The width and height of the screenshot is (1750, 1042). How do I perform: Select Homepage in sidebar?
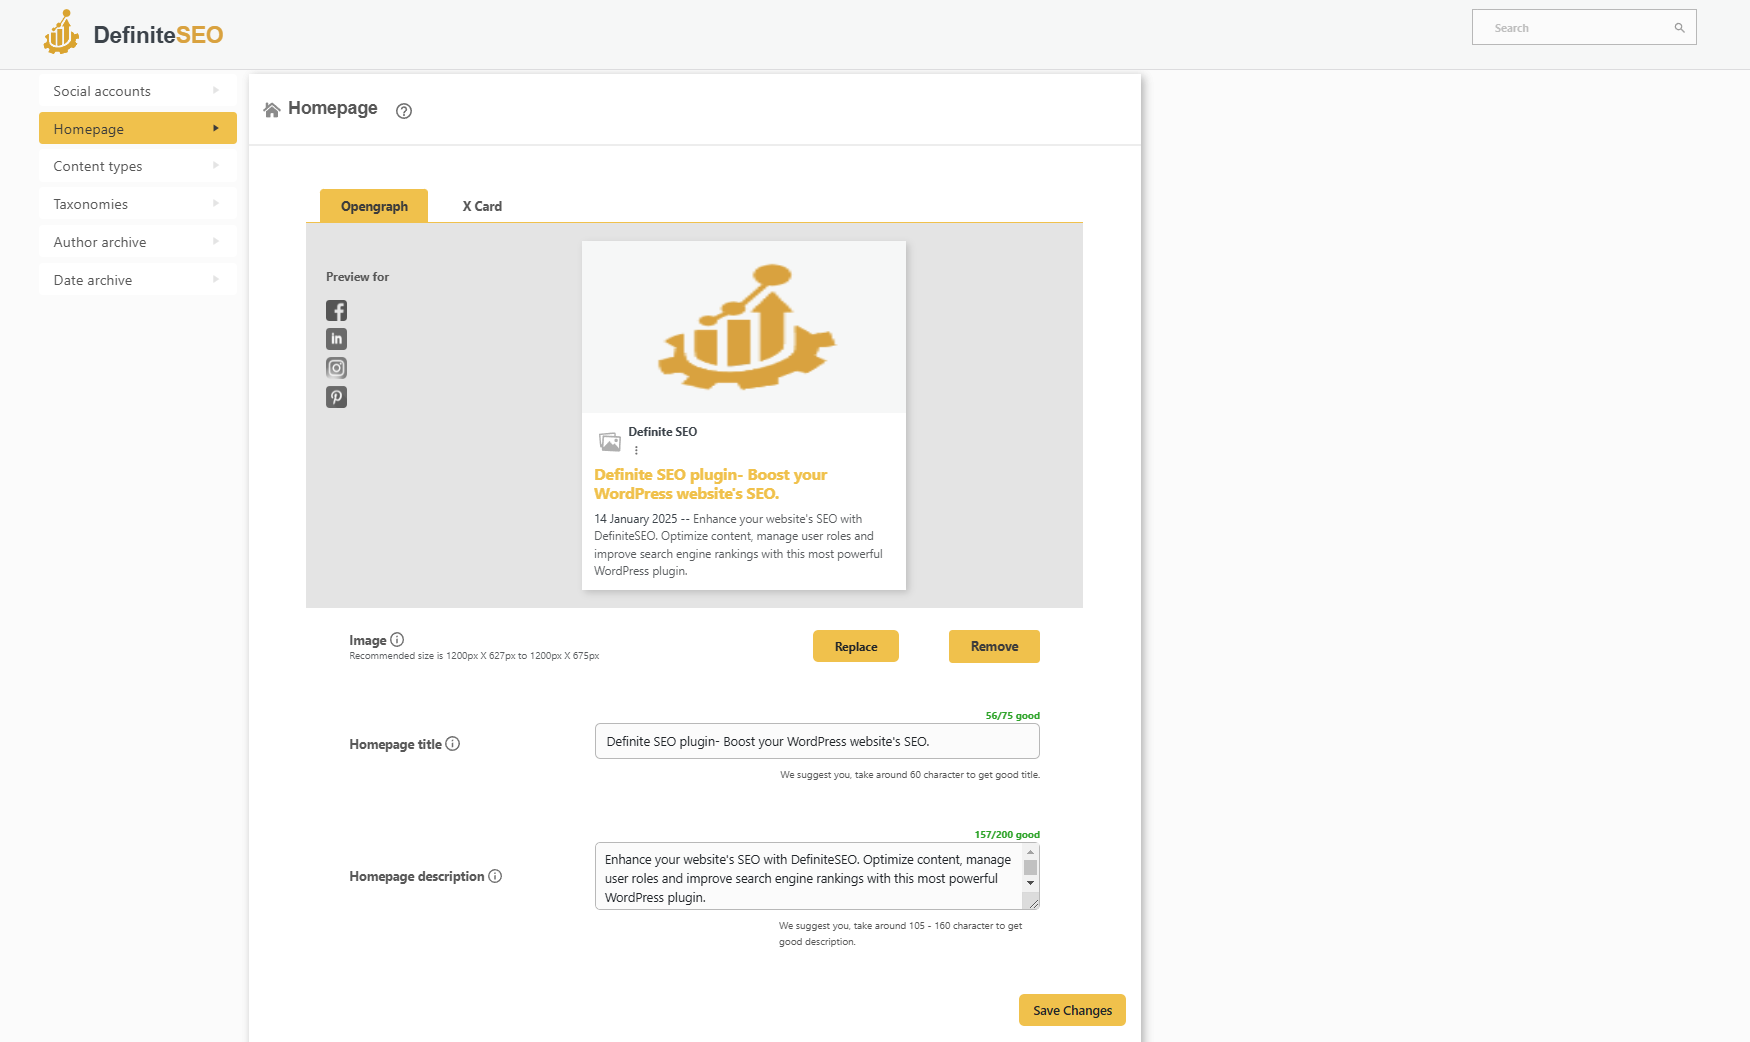pyautogui.click(x=138, y=128)
